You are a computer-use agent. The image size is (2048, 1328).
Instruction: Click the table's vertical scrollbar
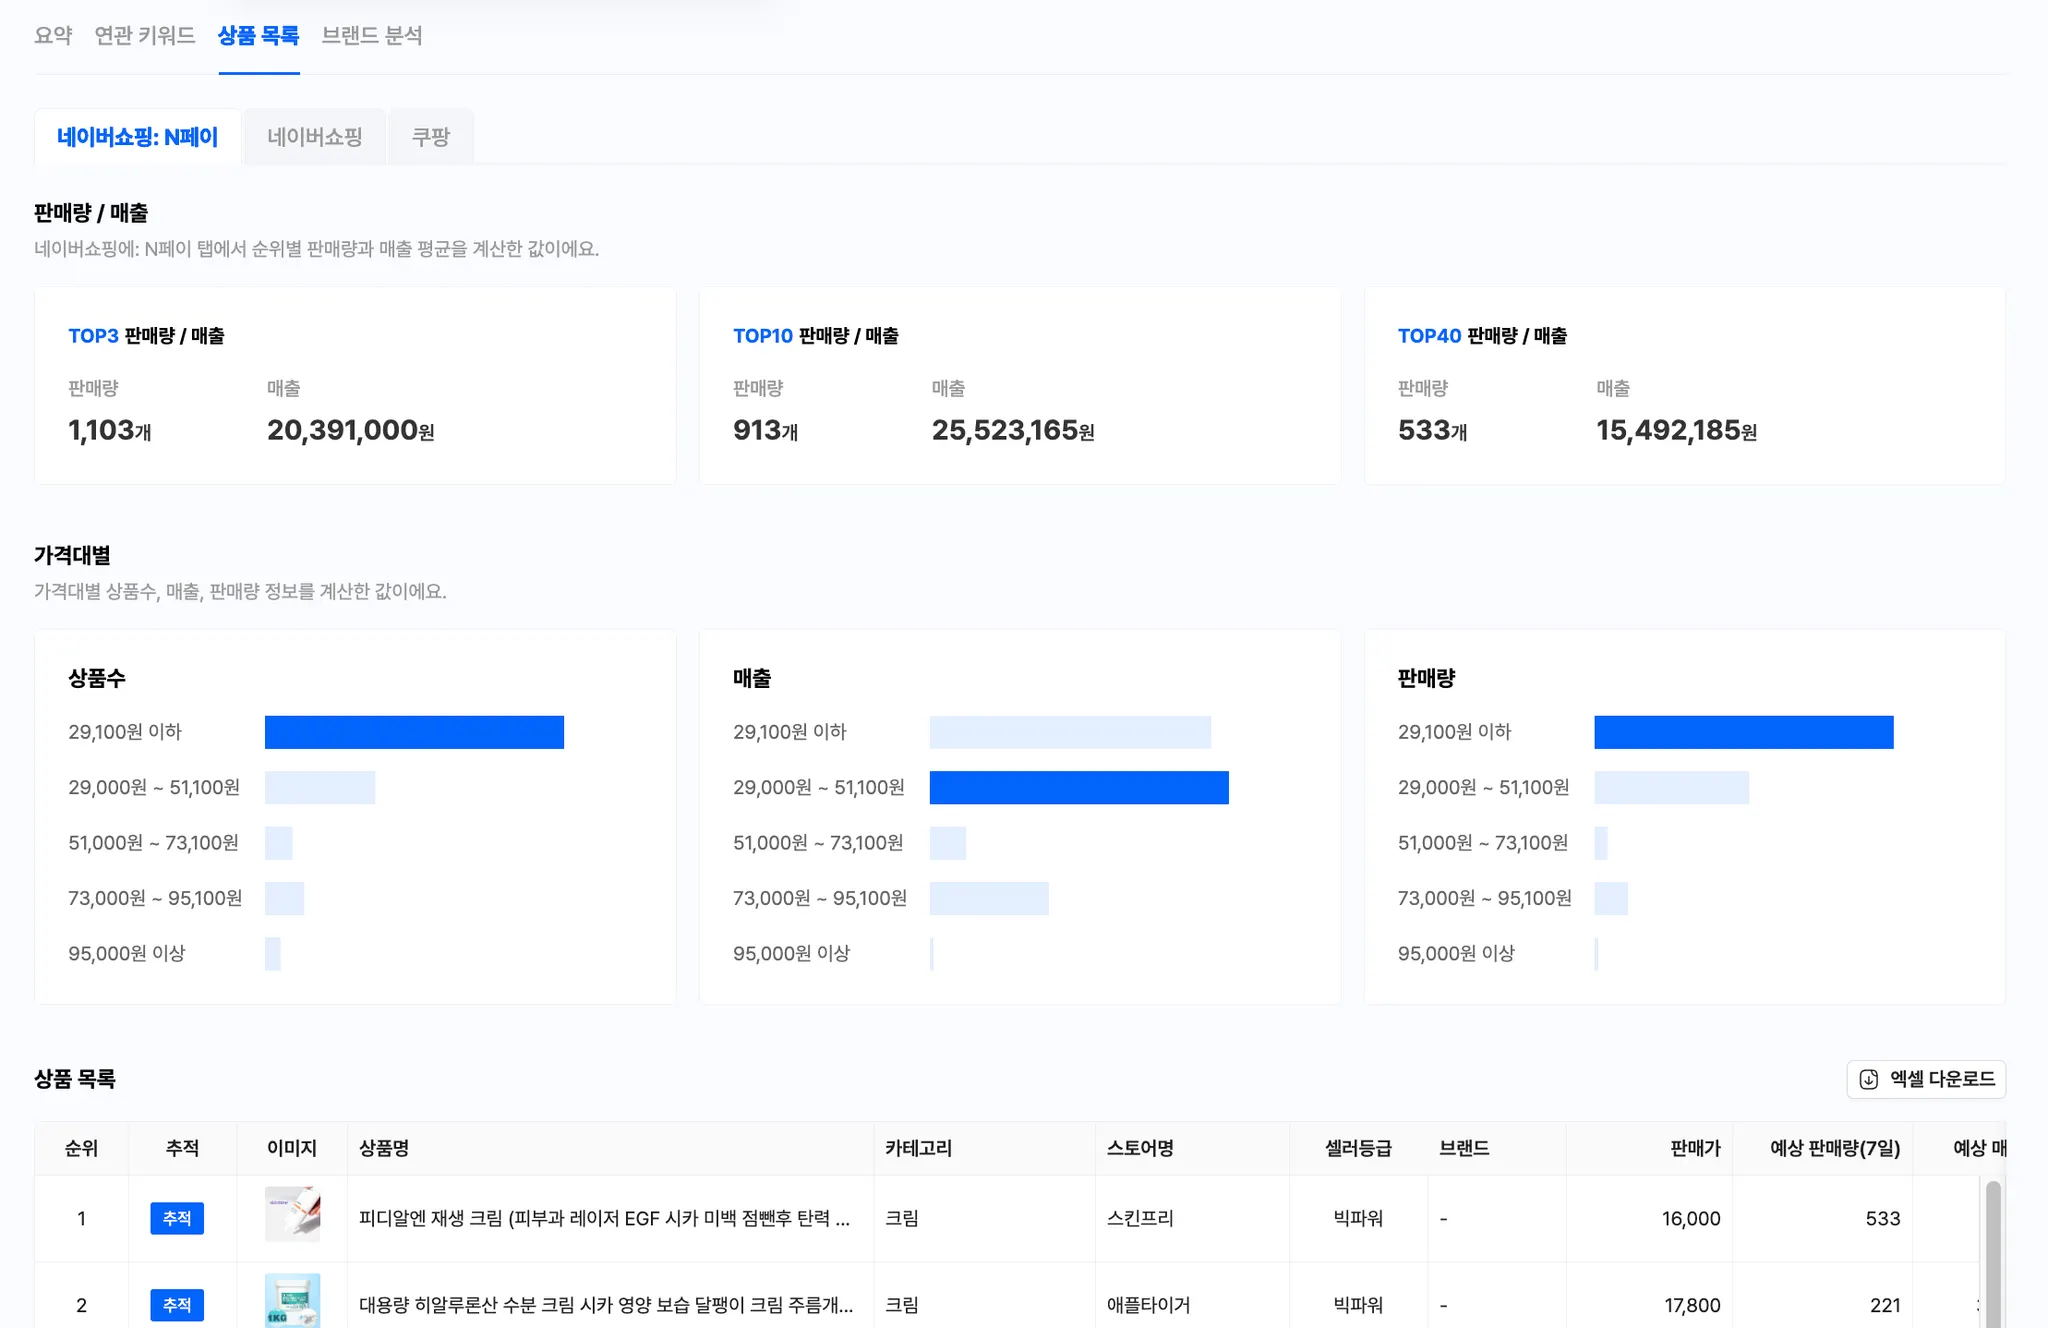[x=1992, y=1250]
